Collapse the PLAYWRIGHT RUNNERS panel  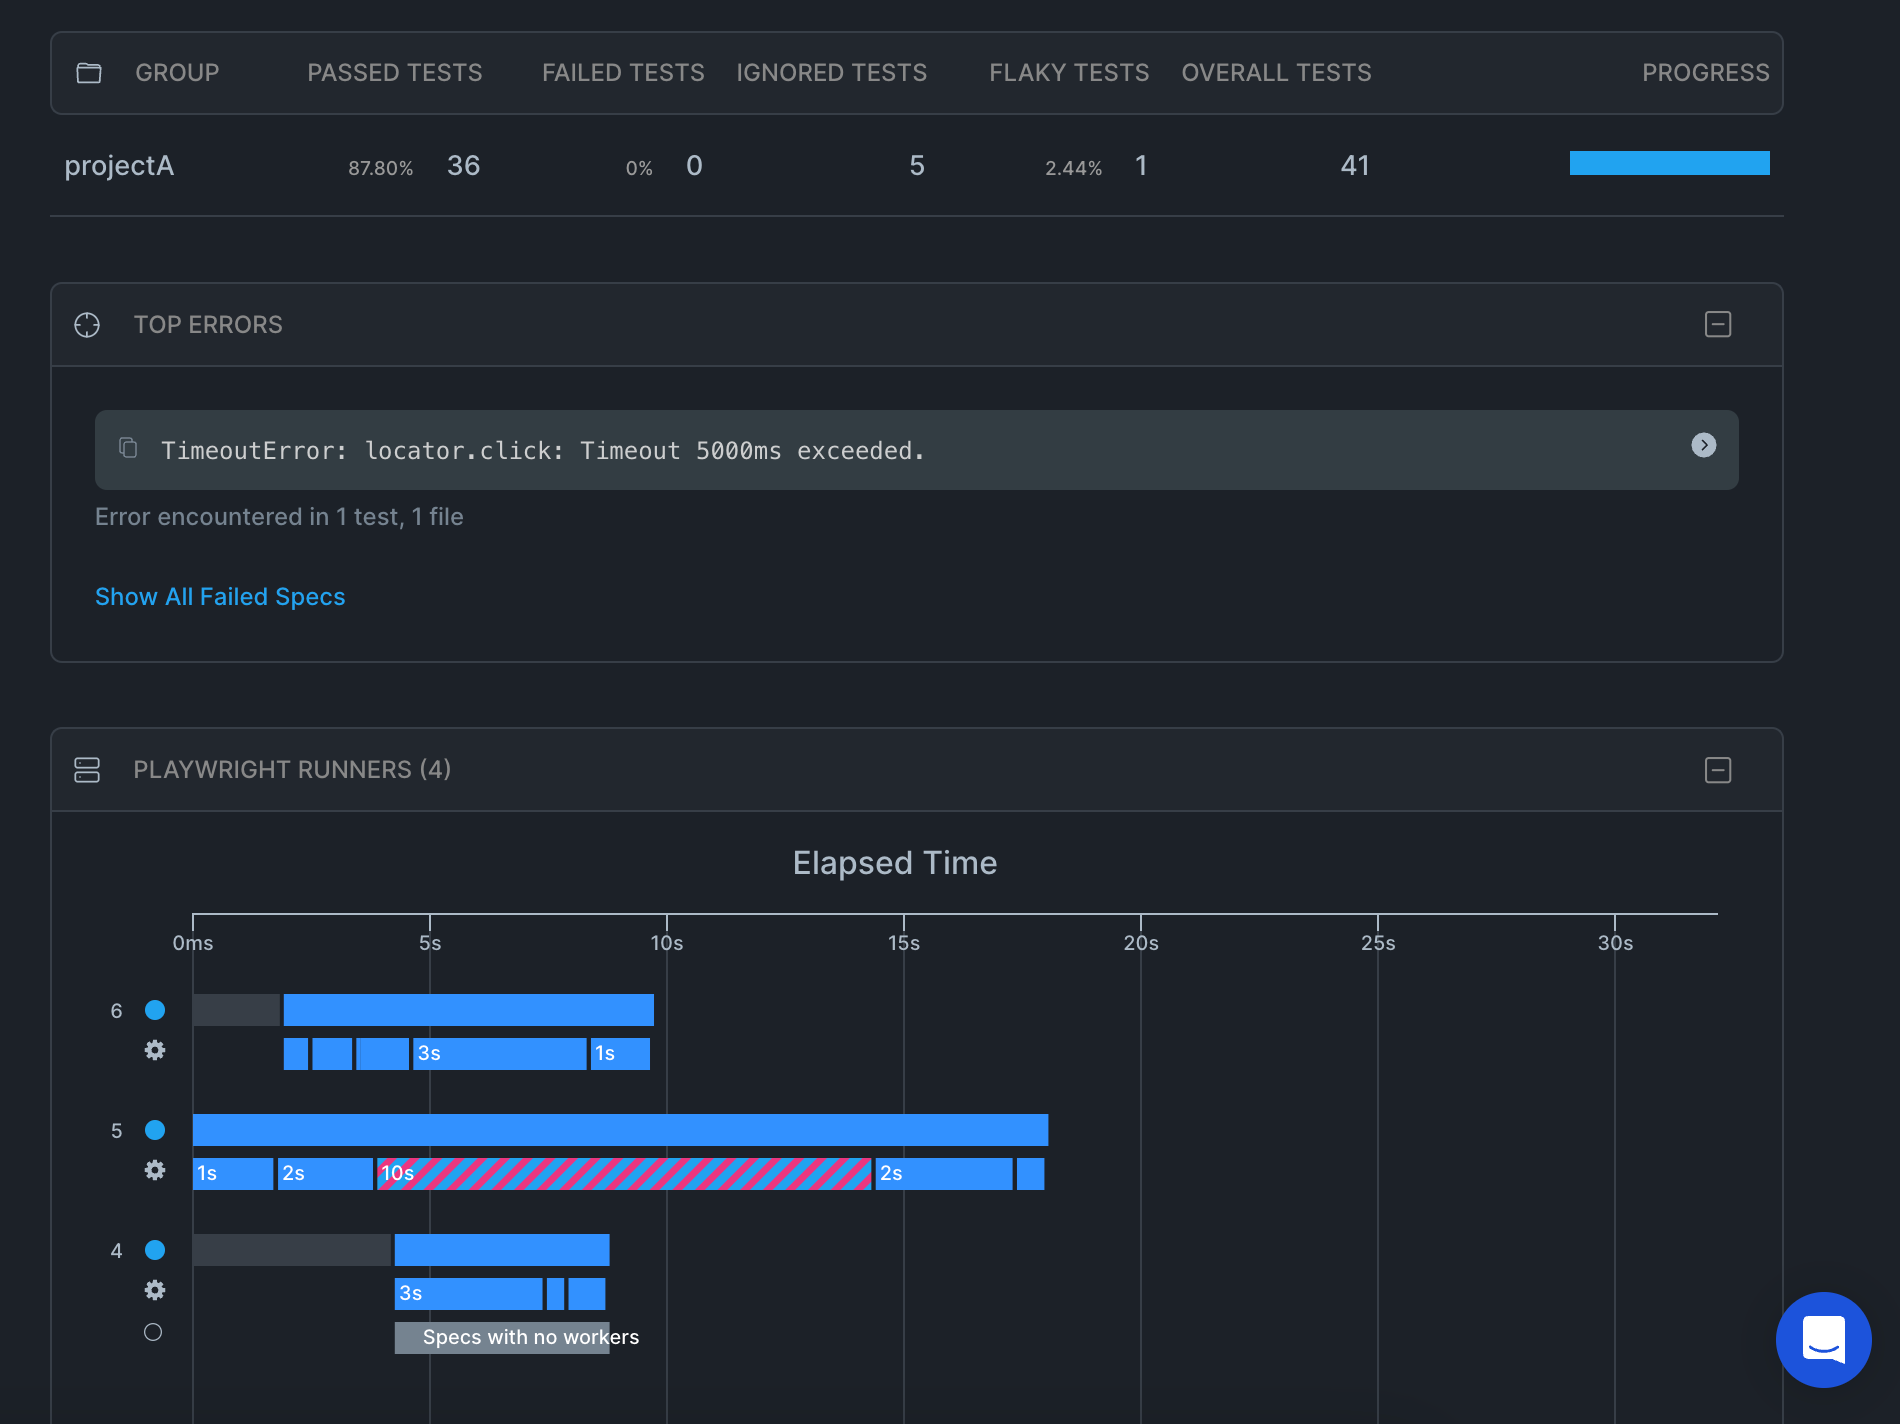tap(1718, 770)
